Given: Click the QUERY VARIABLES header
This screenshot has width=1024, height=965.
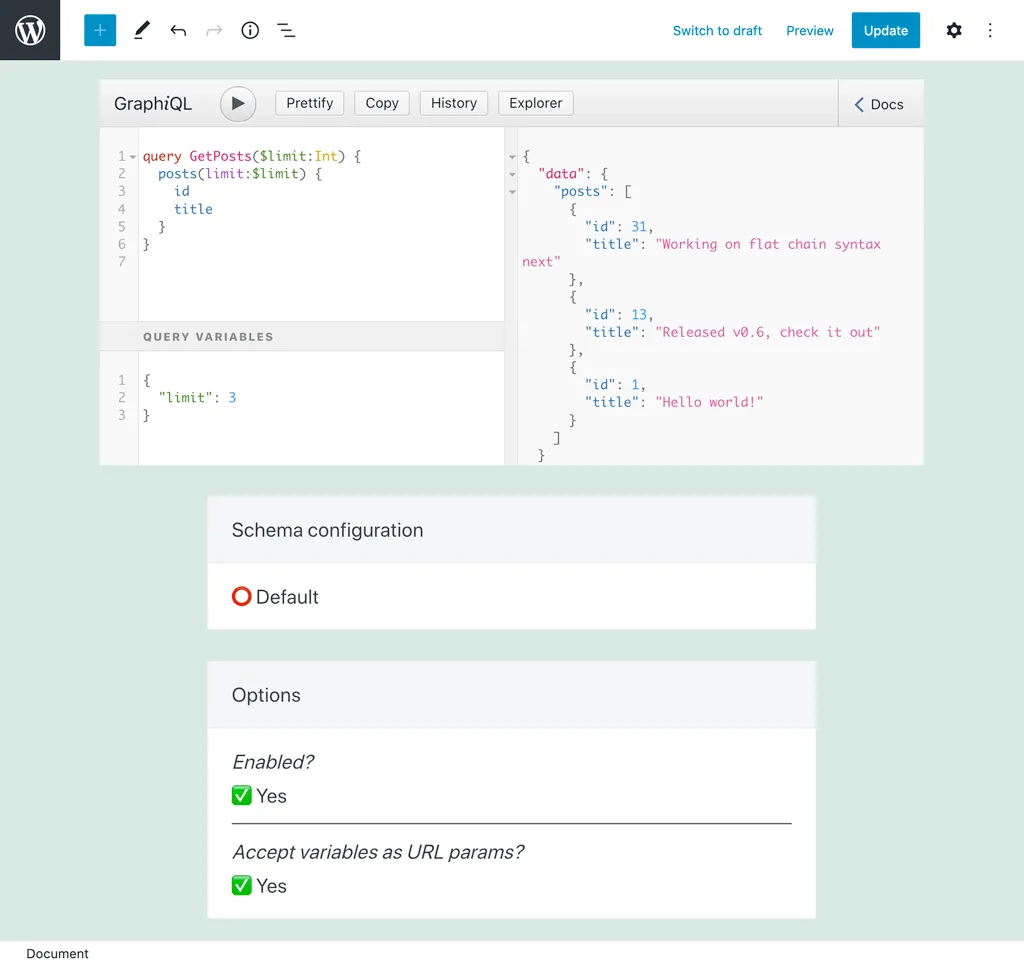Looking at the screenshot, I should (302, 337).
